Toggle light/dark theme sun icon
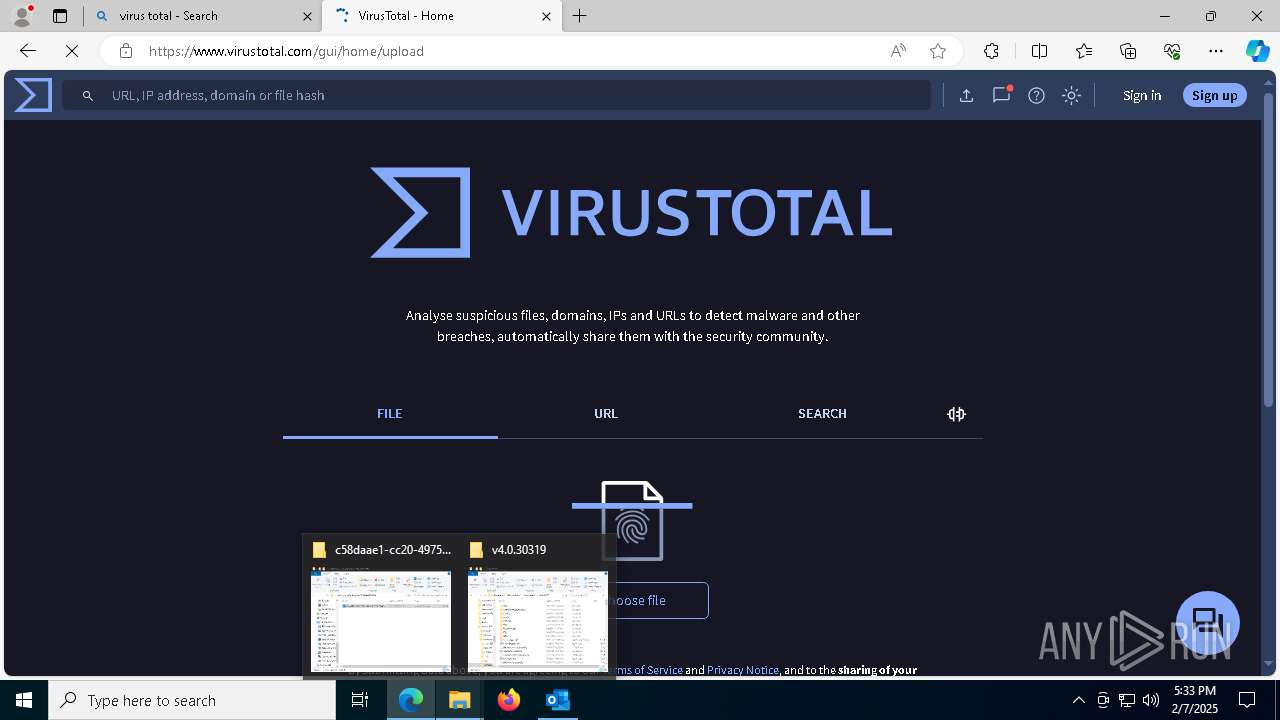 (x=1071, y=95)
